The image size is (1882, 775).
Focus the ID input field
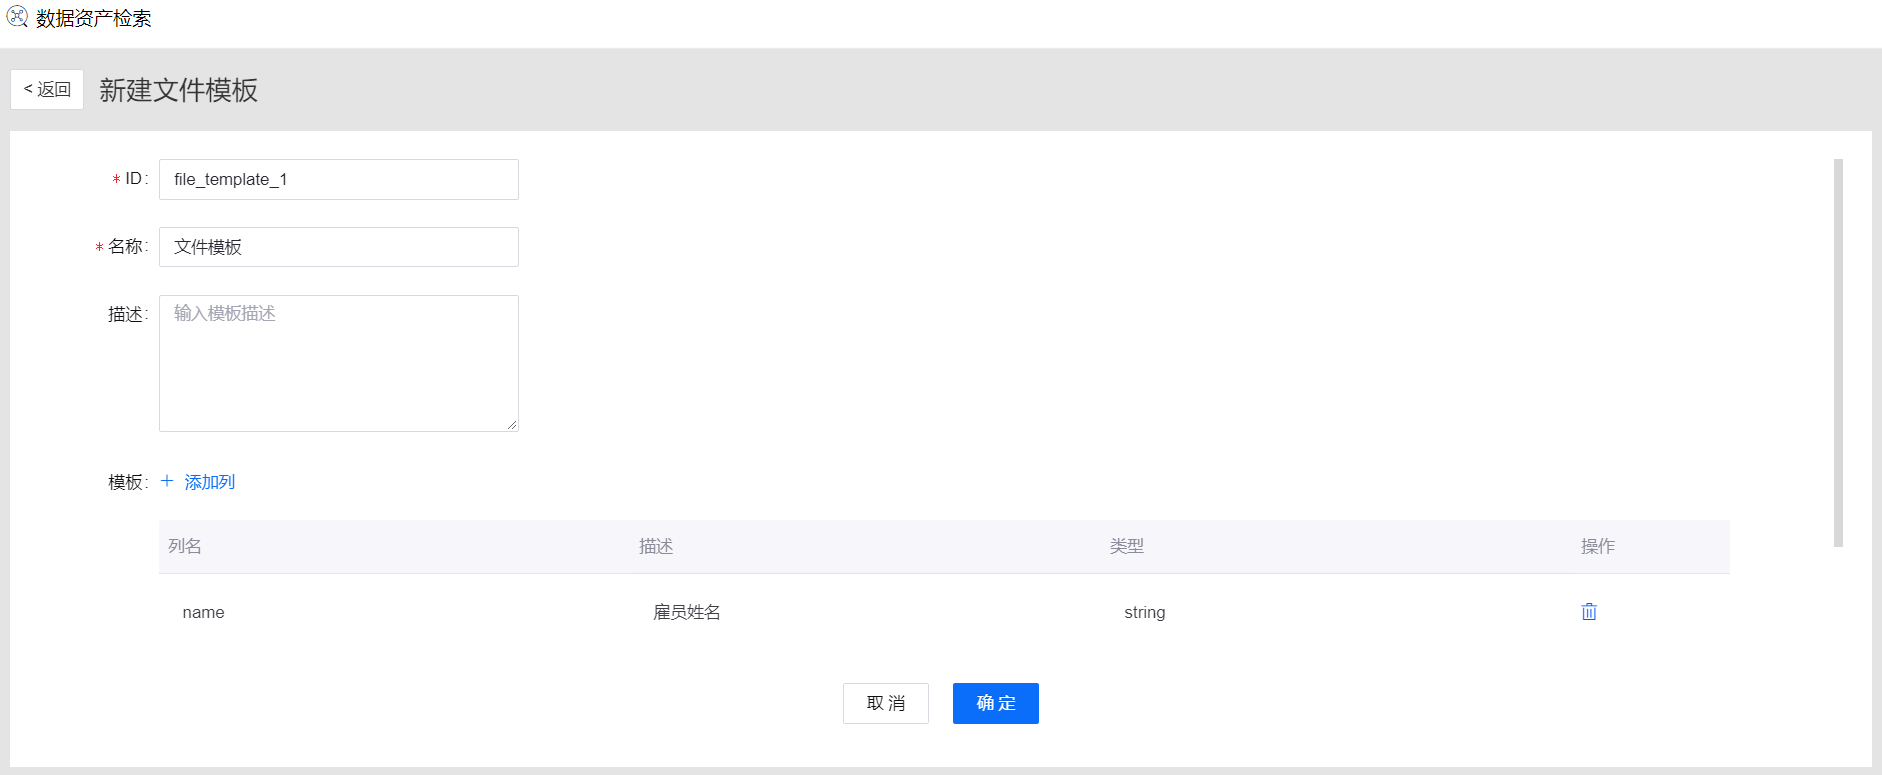(339, 179)
